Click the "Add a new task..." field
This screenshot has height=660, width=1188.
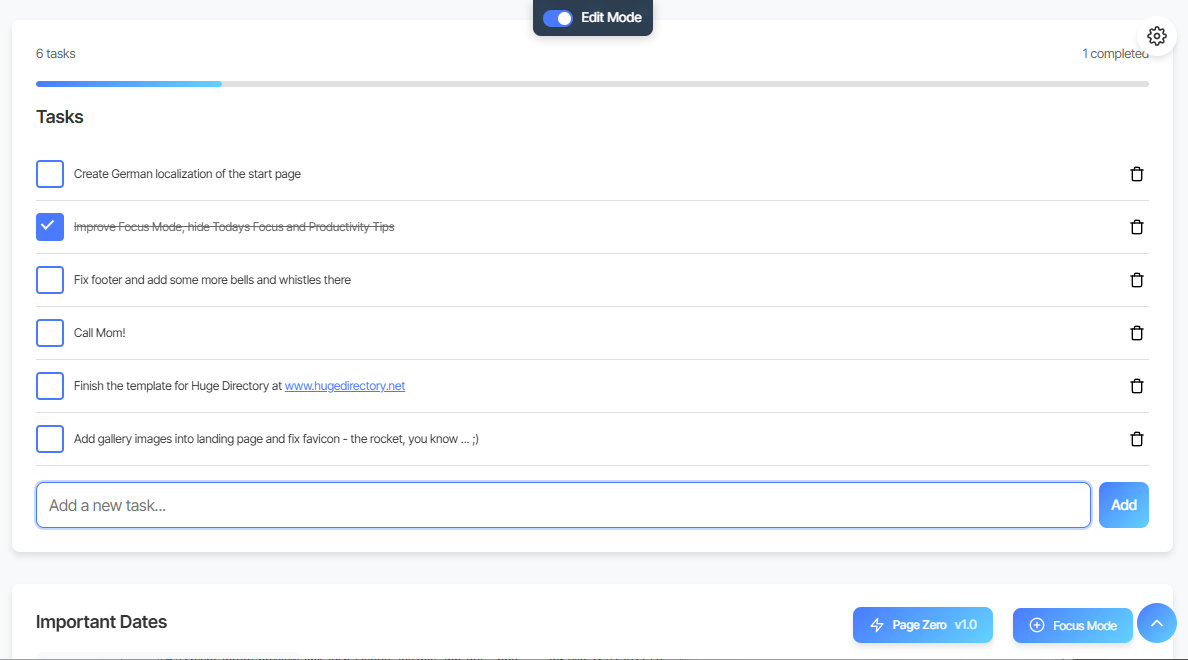[x=563, y=505]
